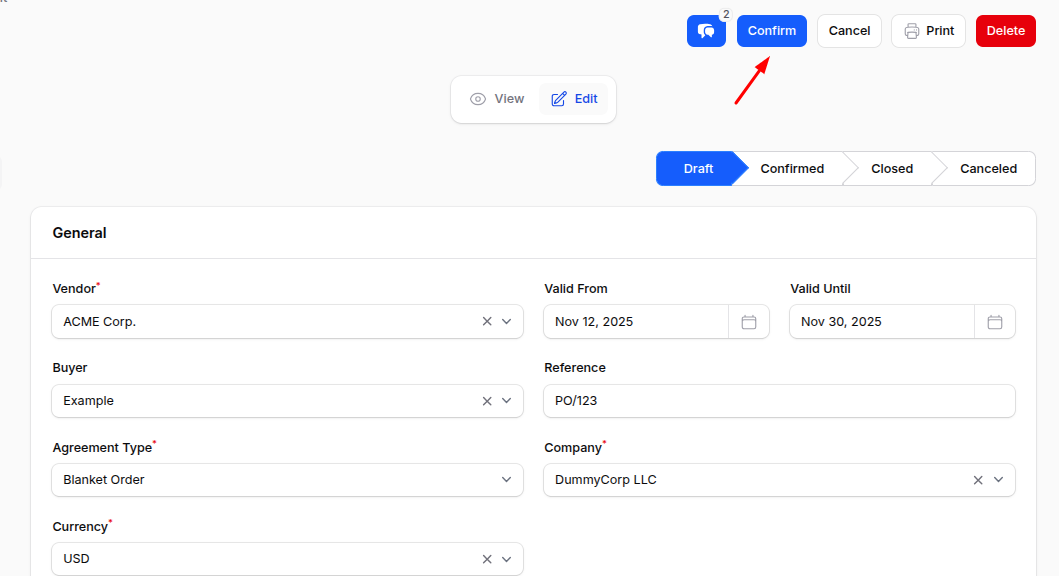Switch to View mode
Viewport: 1059px width, 576px height.
point(497,98)
